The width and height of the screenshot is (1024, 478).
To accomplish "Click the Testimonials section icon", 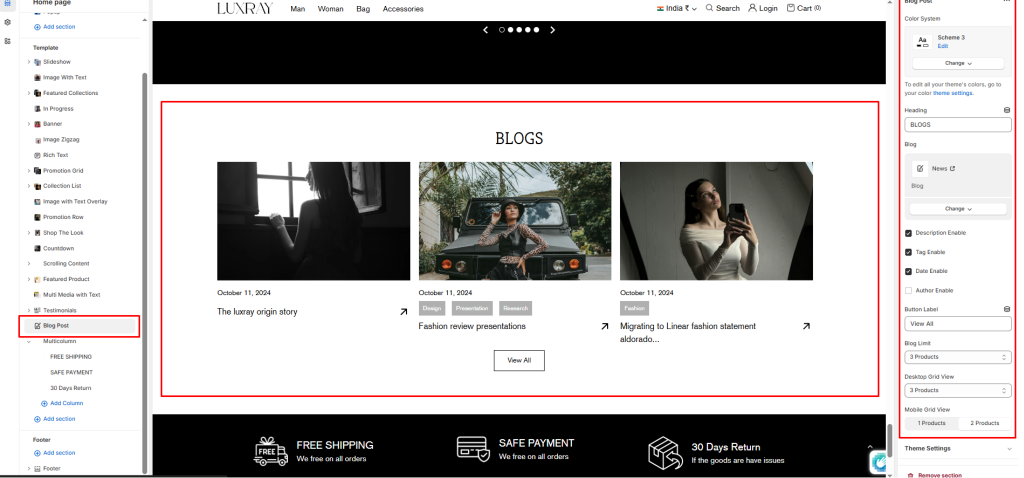I will [37, 311].
